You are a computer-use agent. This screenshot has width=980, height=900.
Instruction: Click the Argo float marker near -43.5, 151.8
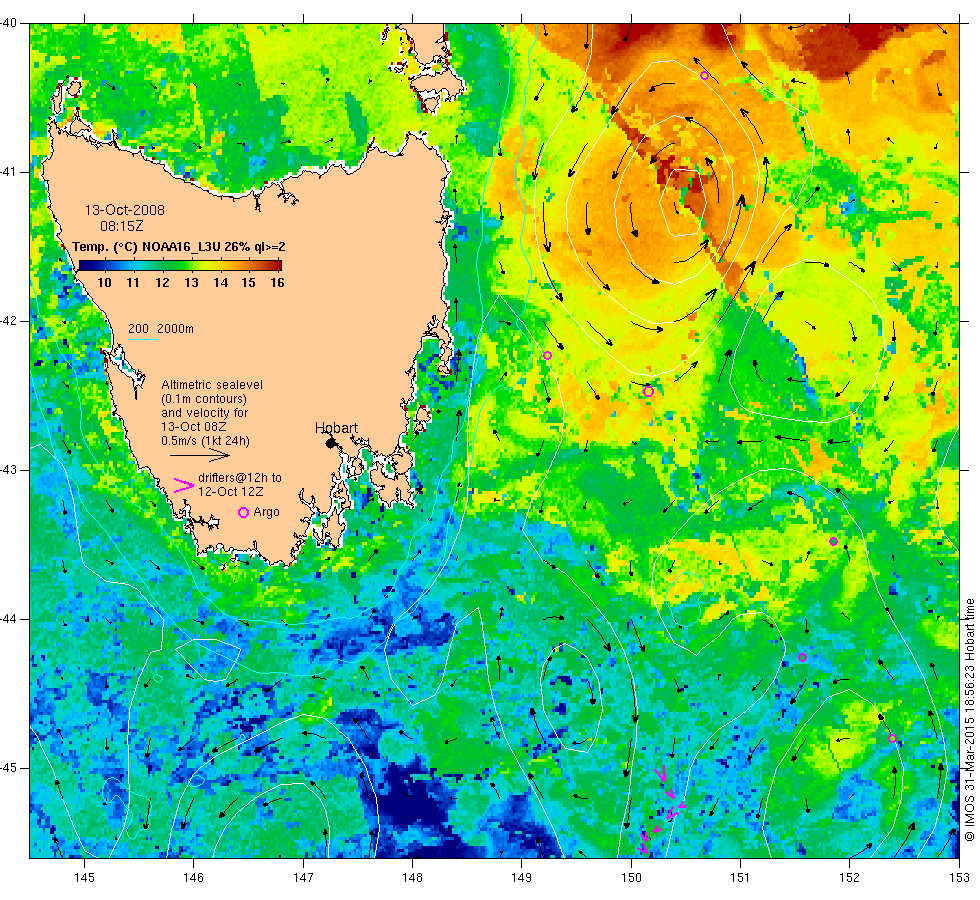pyautogui.click(x=833, y=541)
